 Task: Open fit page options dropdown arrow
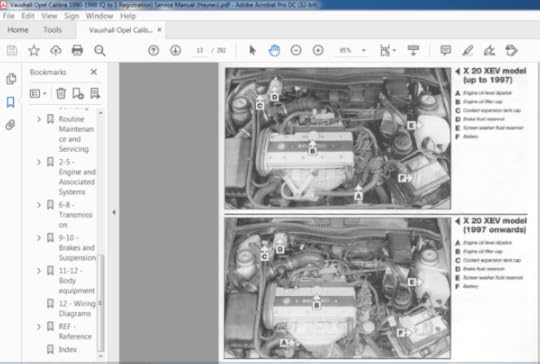tap(394, 51)
